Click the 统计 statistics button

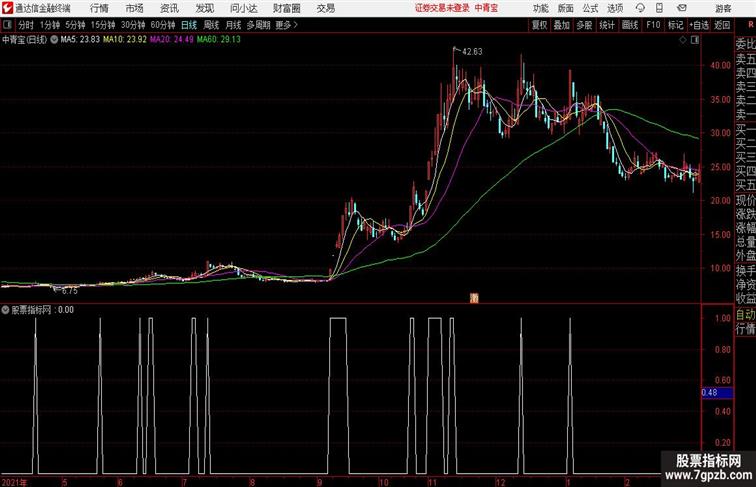coord(607,25)
